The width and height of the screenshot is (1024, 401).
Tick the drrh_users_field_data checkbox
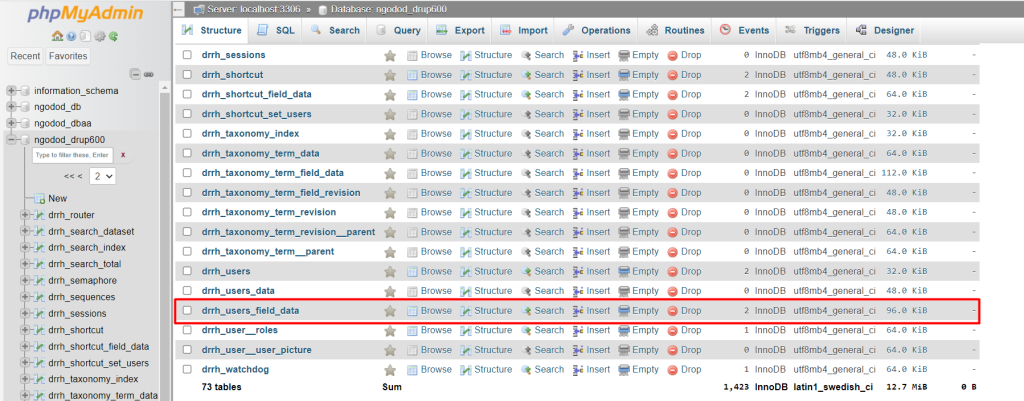pos(187,310)
